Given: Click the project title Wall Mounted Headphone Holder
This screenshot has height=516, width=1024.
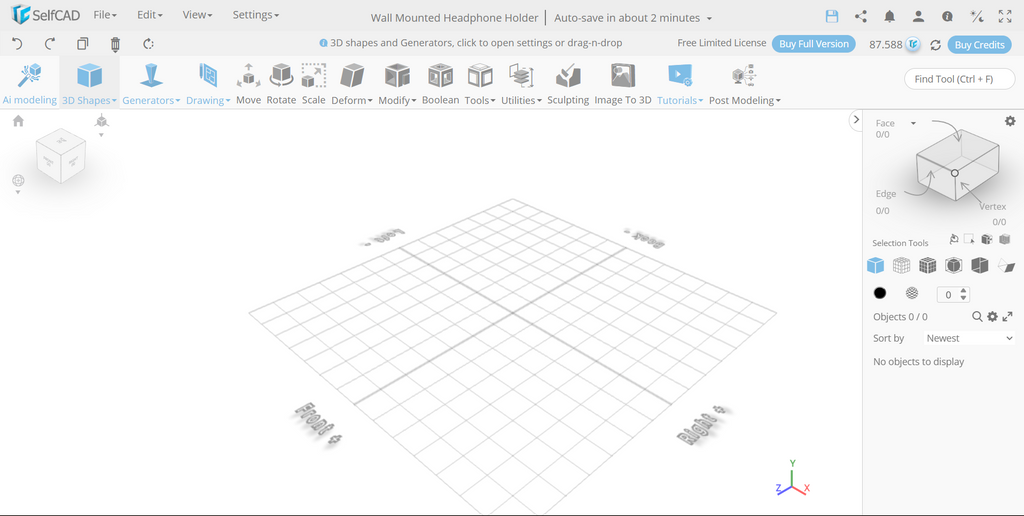Looking at the screenshot, I should coord(455,18).
